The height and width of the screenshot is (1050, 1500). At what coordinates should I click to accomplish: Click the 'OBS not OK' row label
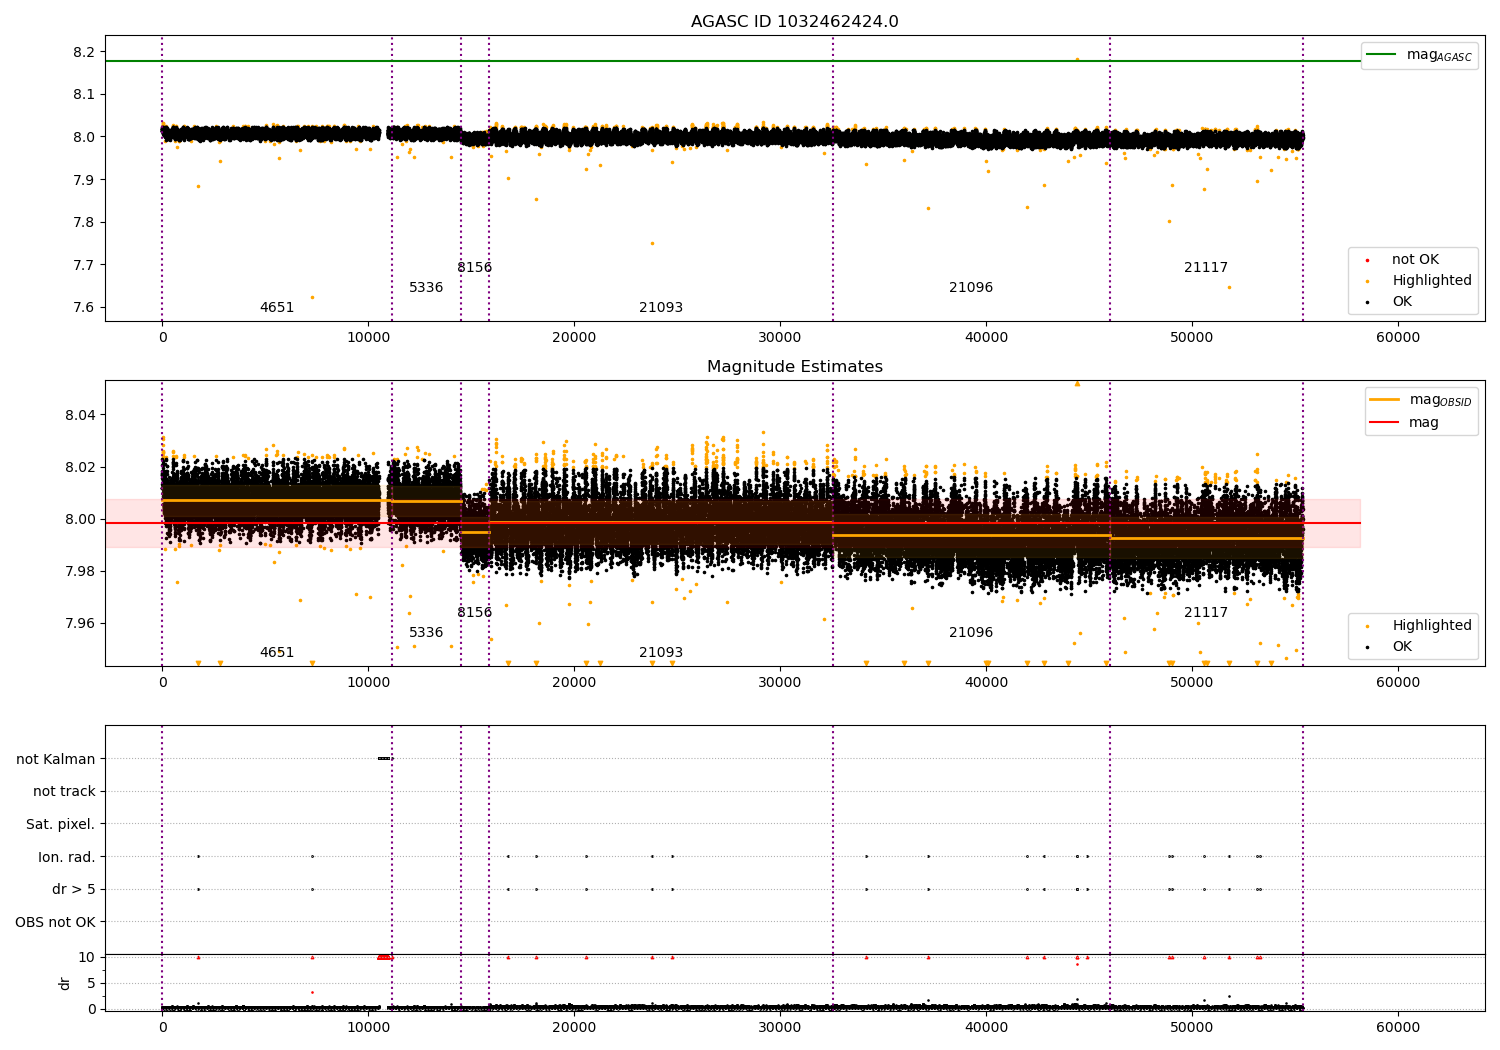coord(56,922)
